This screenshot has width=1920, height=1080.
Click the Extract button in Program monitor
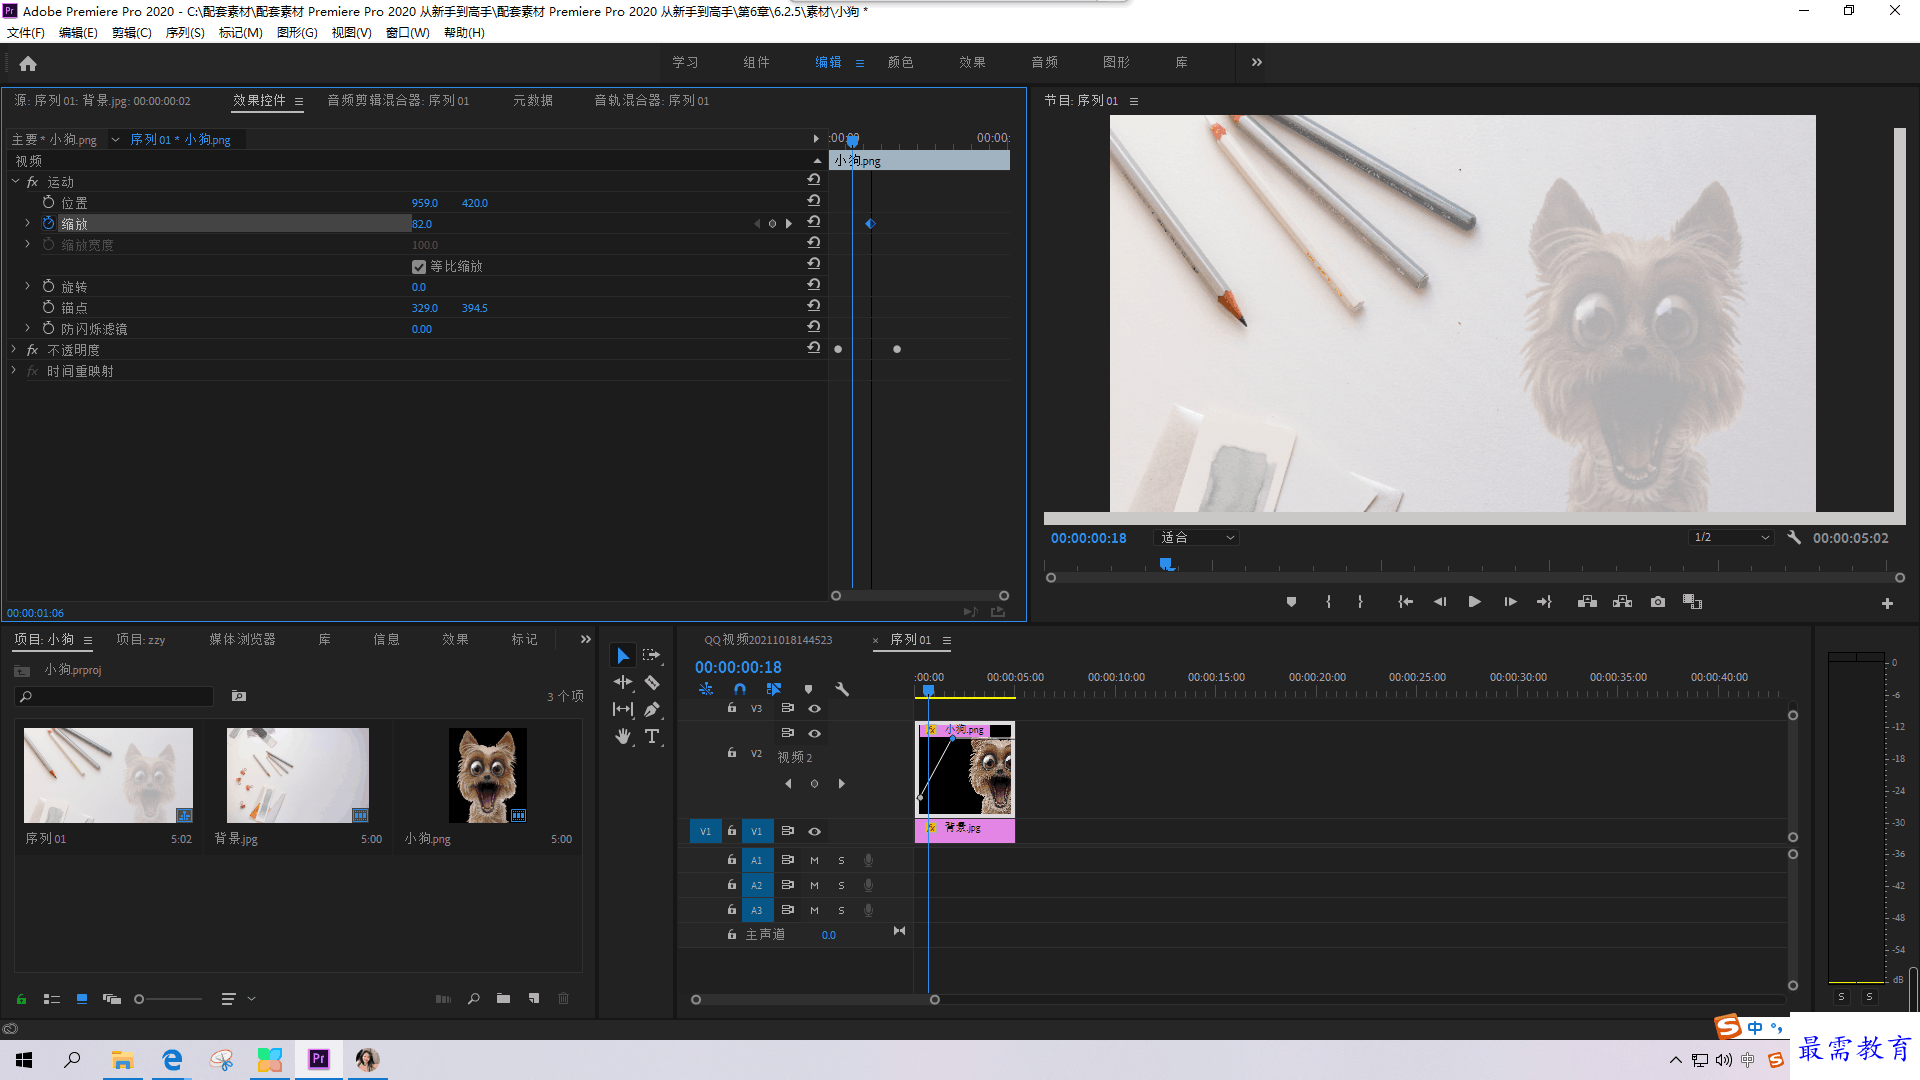[1622, 602]
